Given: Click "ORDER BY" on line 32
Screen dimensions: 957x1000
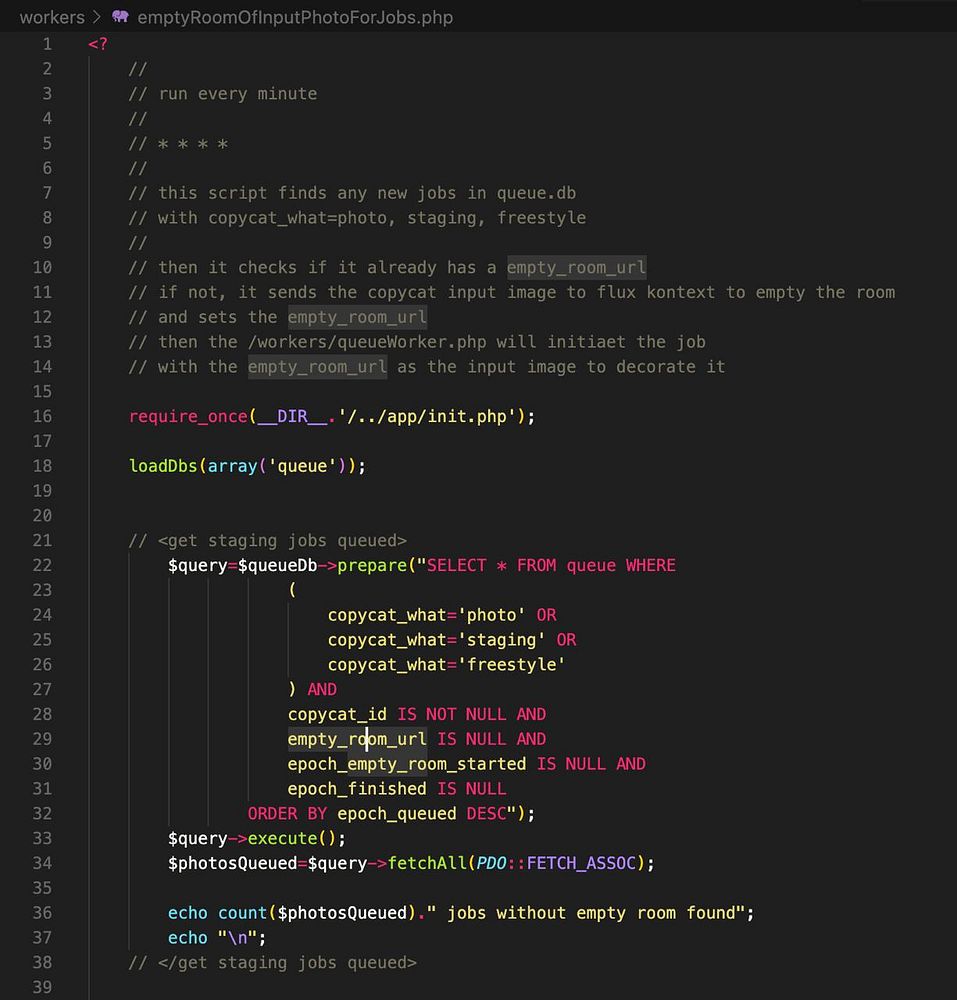Looking at the screenshot, I should 288,814.
